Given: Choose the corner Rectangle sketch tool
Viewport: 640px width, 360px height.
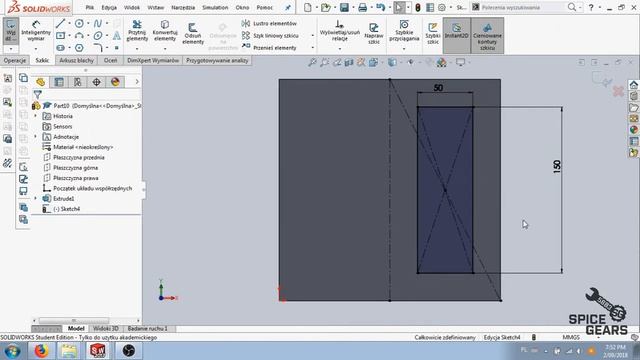Looking at the screenshot, I should (x=60, y=36).
